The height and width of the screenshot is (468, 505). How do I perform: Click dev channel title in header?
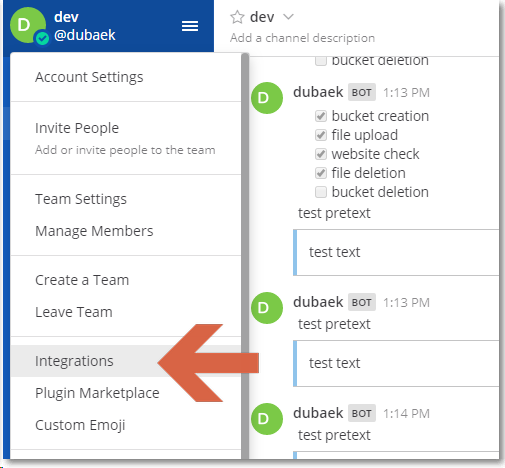[262, 17]
